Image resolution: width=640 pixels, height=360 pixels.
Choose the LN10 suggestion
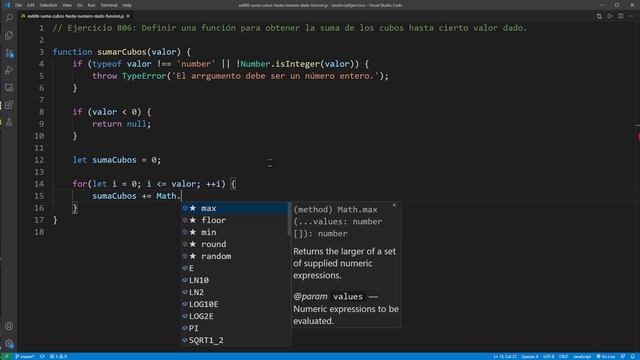[x=235, y=280]
